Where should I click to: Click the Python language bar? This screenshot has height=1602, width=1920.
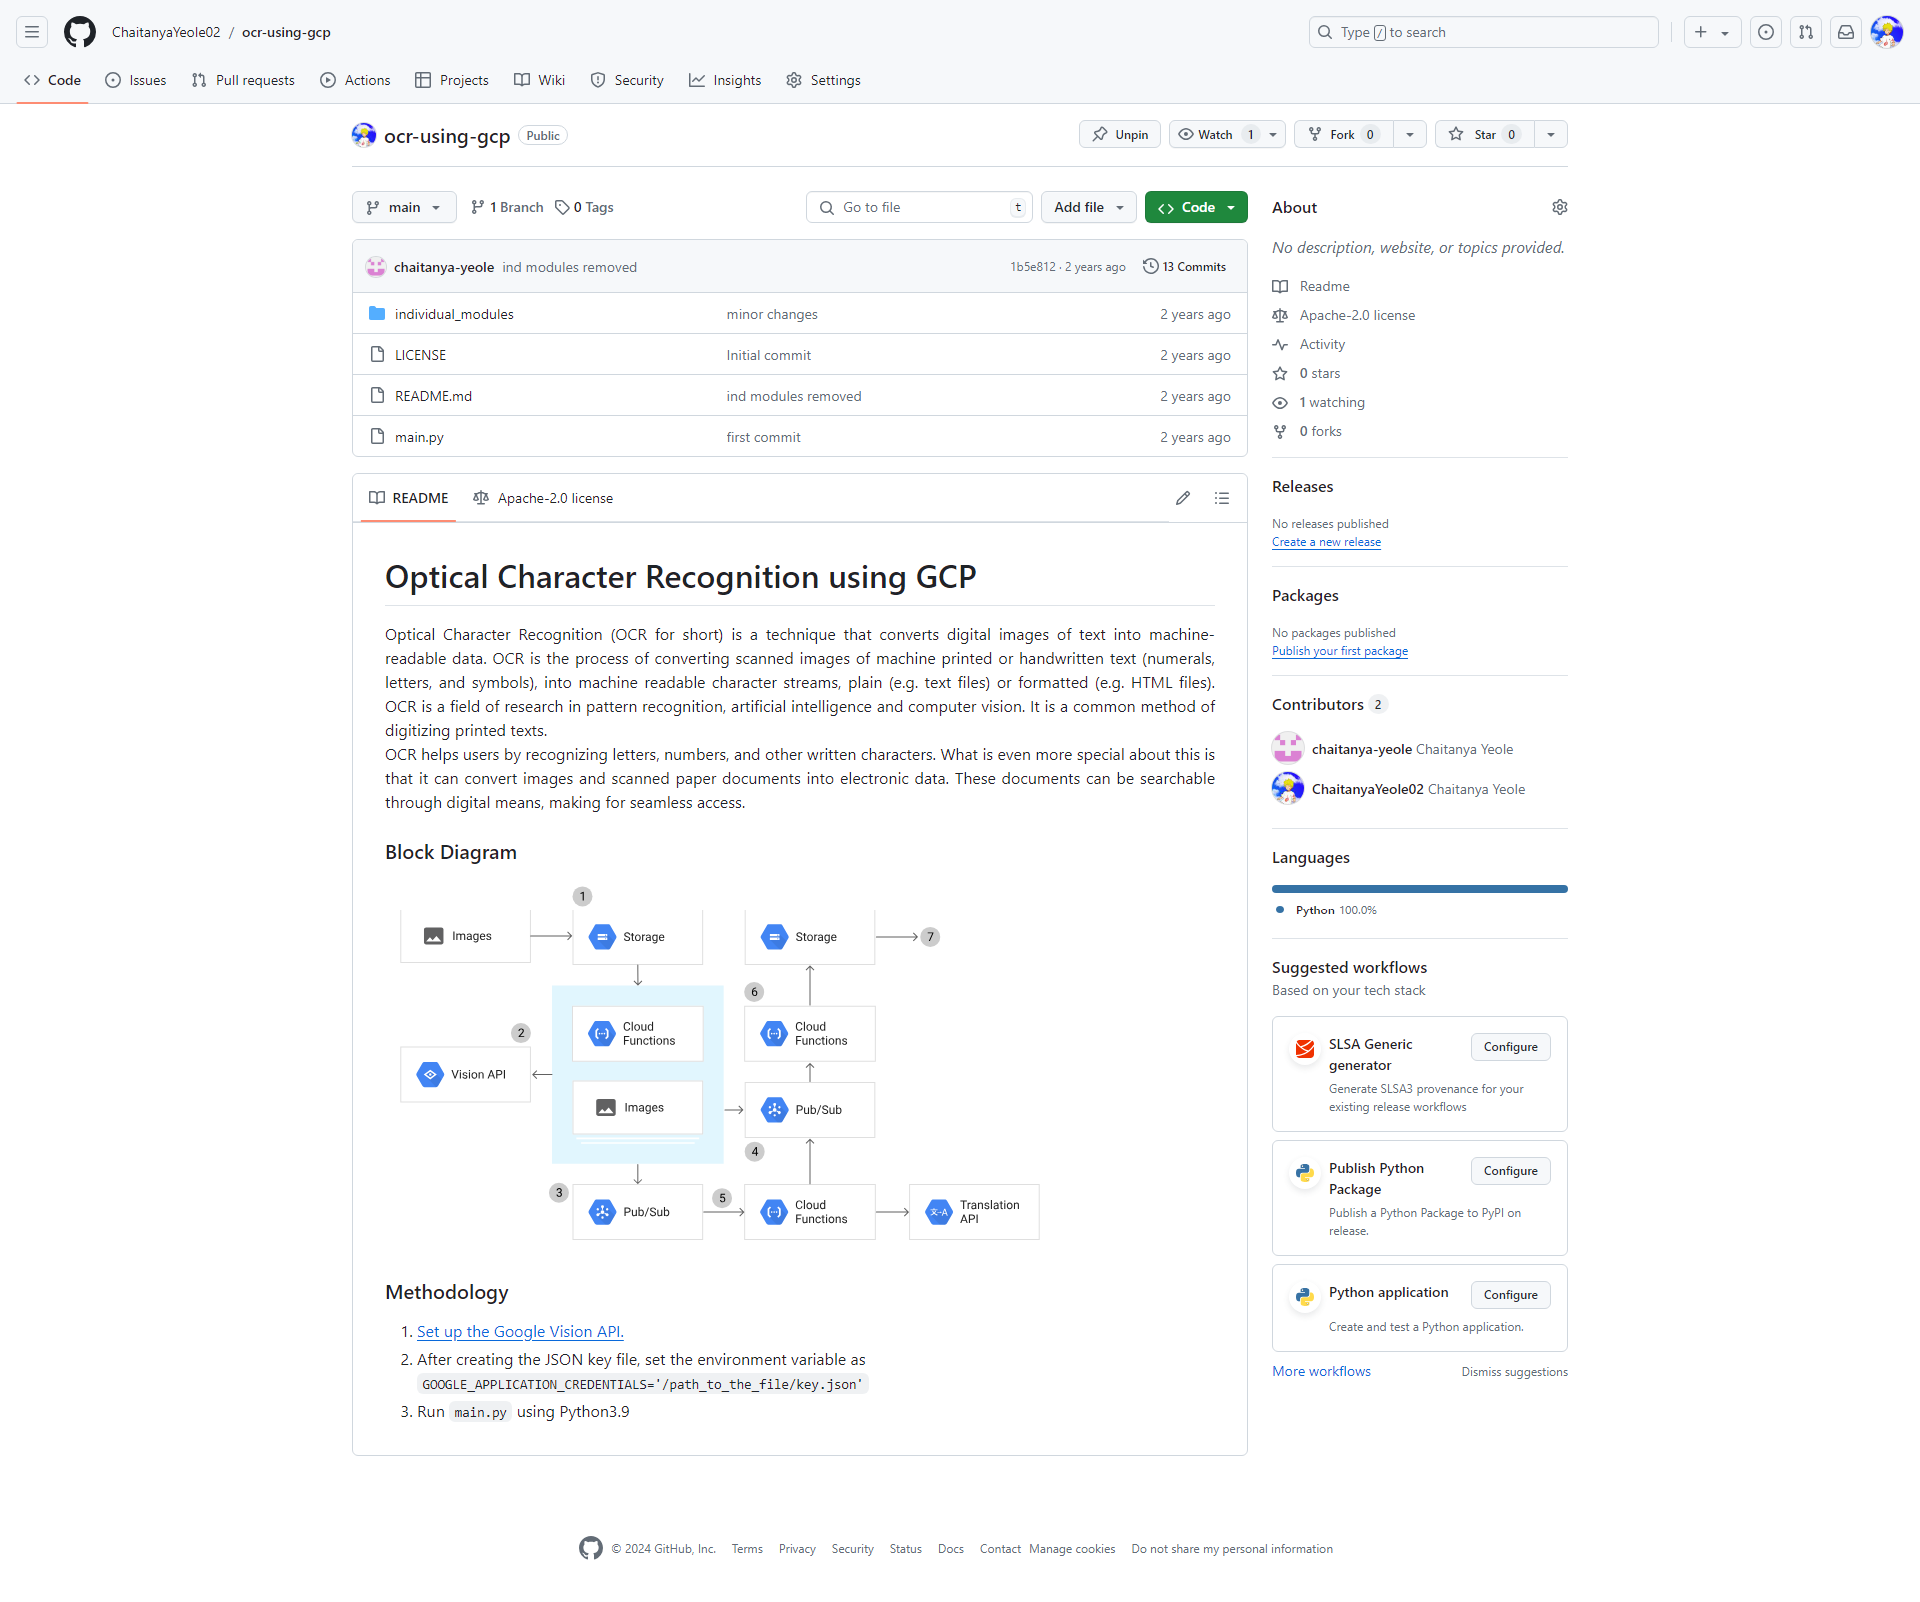[1420, 889]
